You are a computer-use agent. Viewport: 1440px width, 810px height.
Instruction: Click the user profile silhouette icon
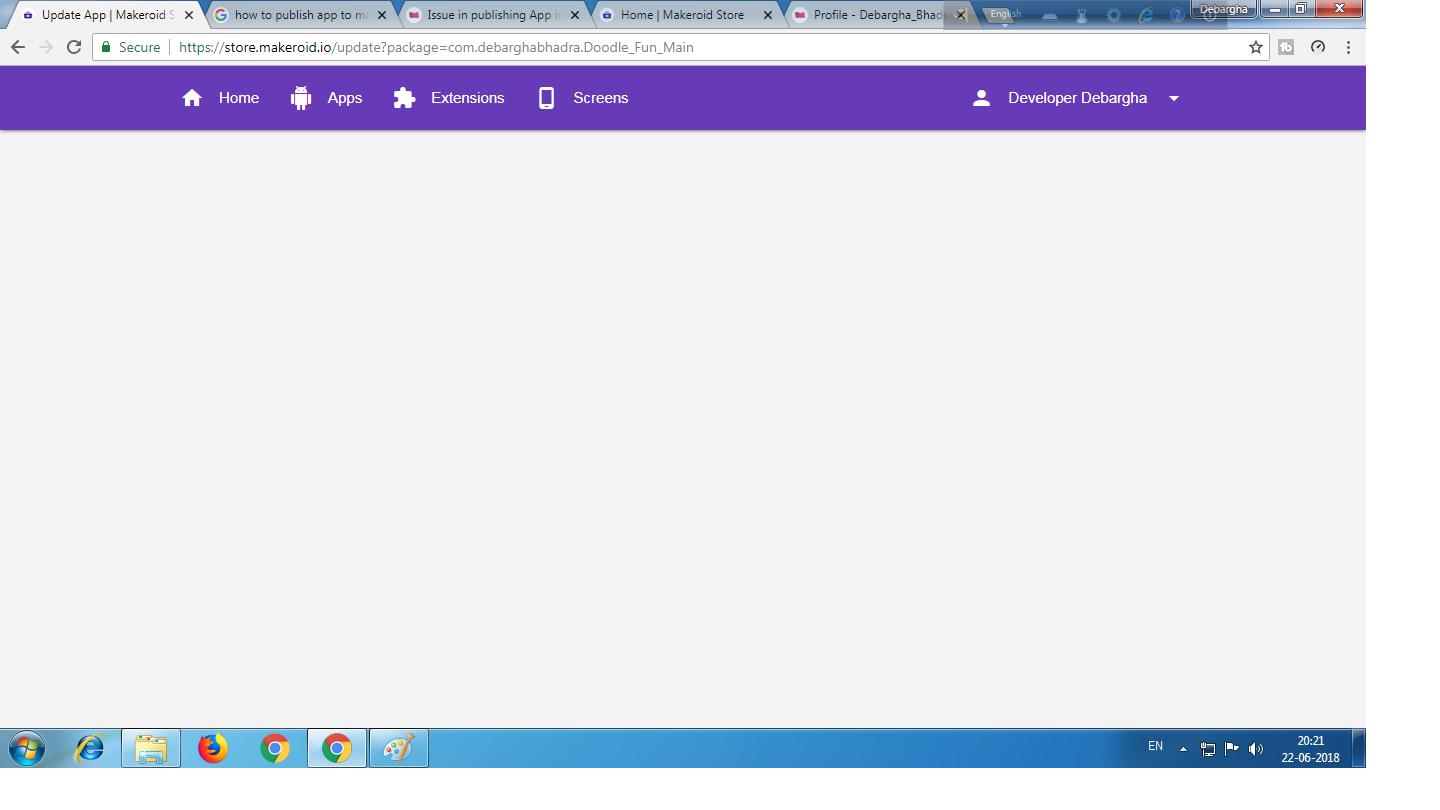[981, 98]
